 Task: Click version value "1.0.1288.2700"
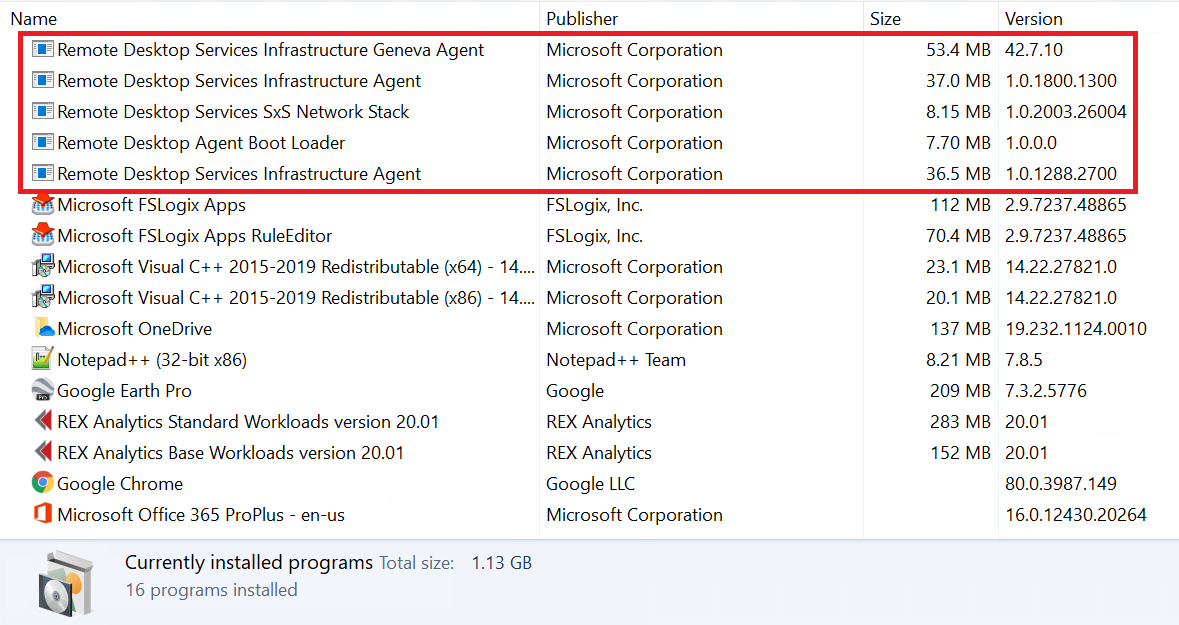1061,174
